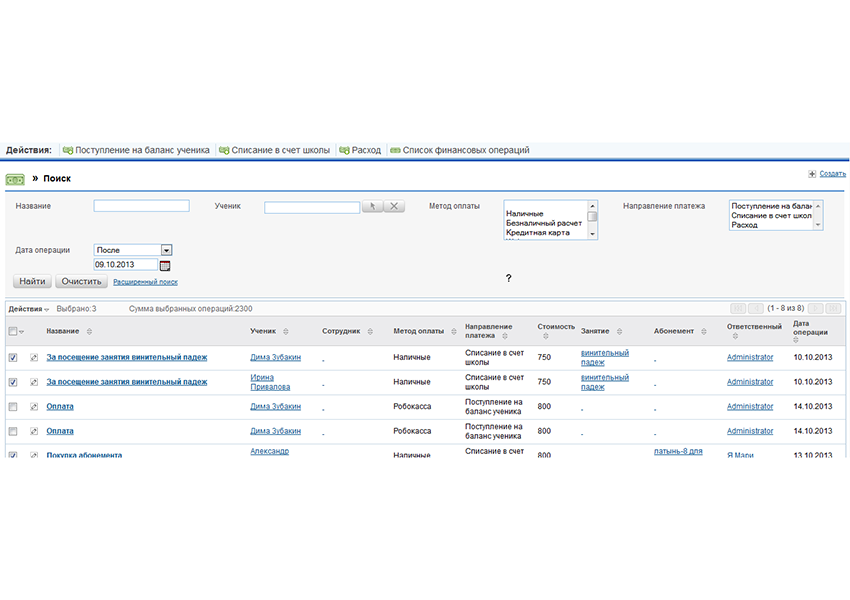Sort by the Направление платежа column

click(488, 331)
